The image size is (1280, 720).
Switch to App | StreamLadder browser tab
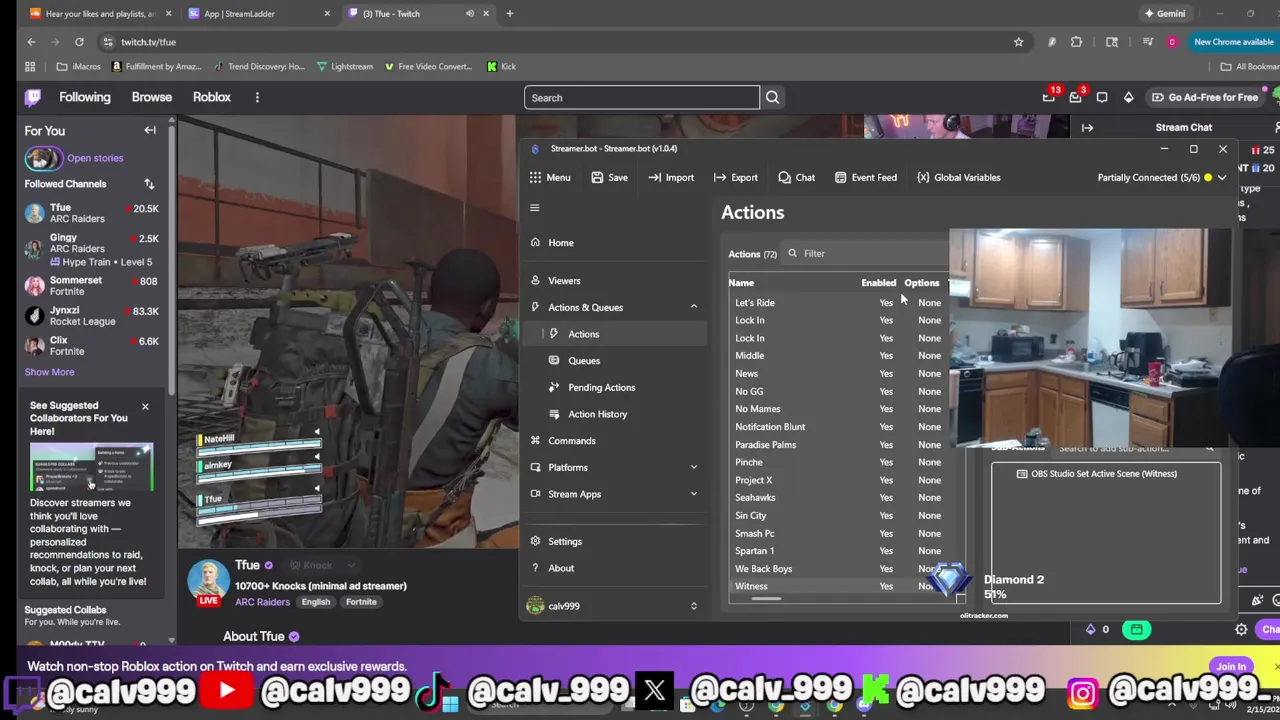pos(258,14)
